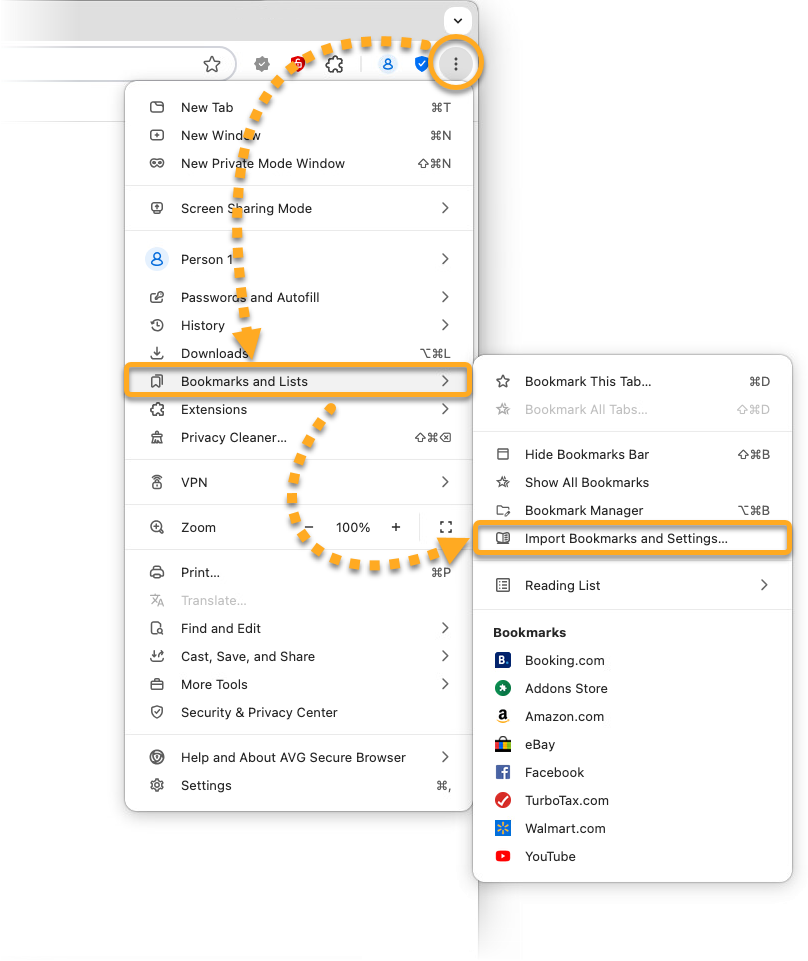The height and width of the screenshot is (961, 808).
Task: Open tab list dropdown chevron at top
Action: pyautogui.click(x=457, y=20)
